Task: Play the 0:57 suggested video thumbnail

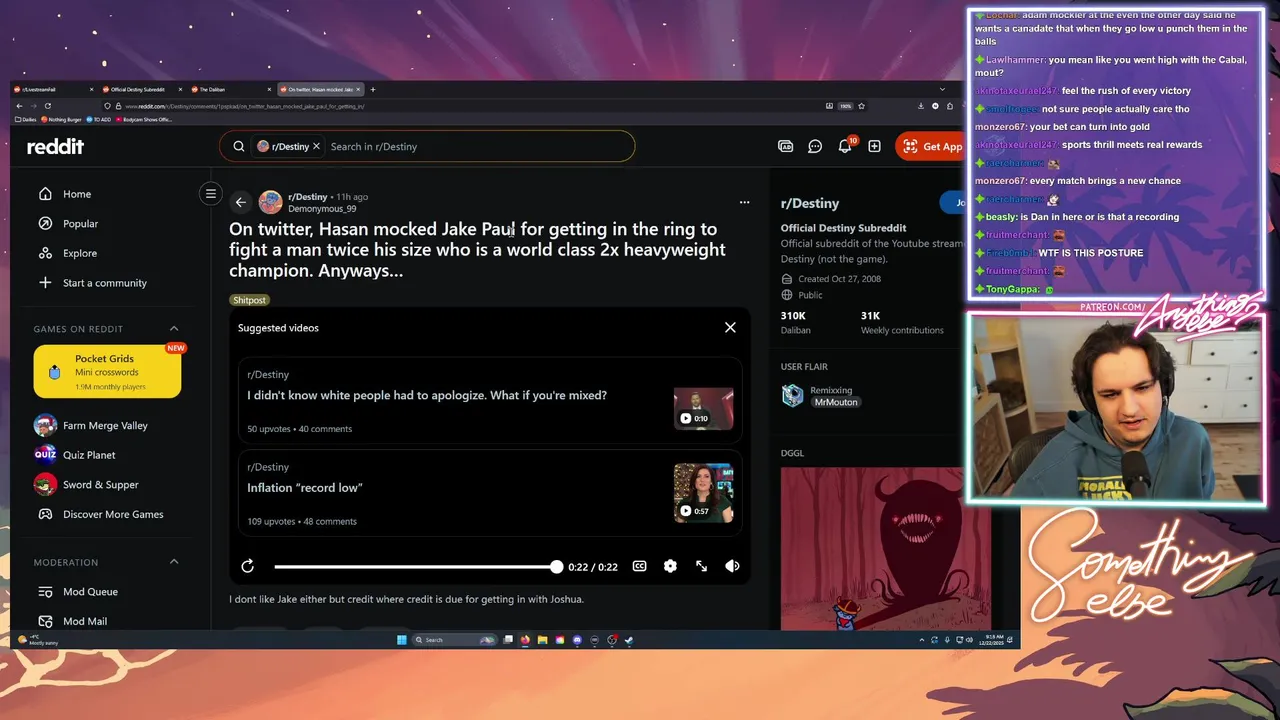Action: pos(704,493)
